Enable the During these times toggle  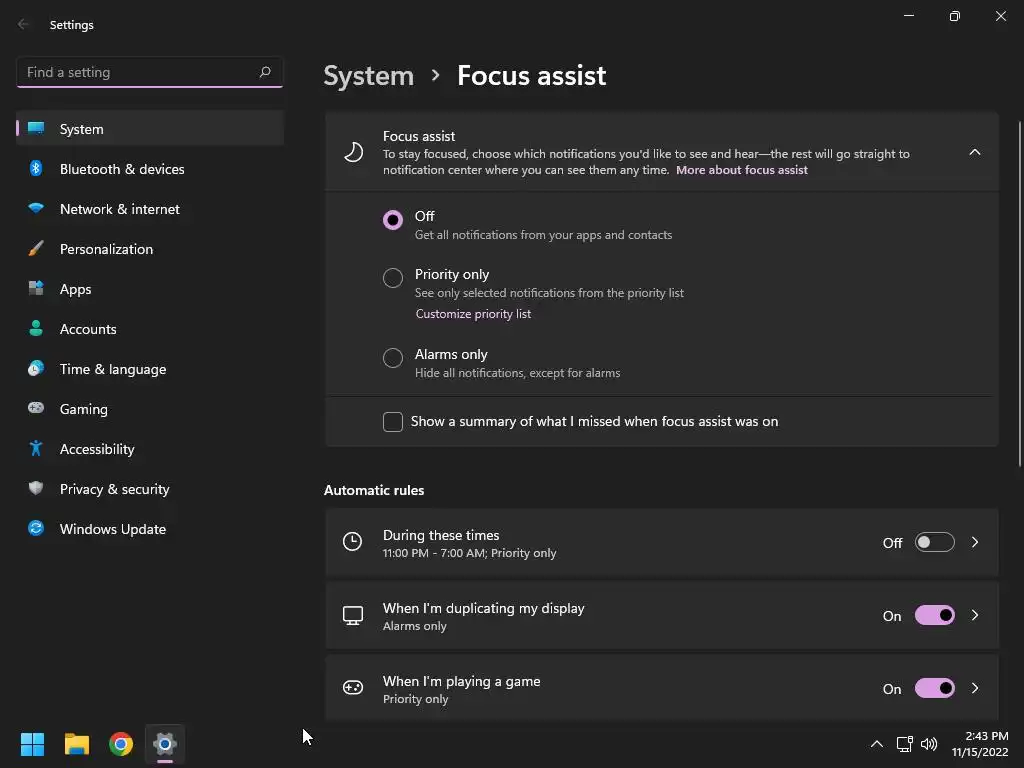pyautogui.click(x=934, y=543)
